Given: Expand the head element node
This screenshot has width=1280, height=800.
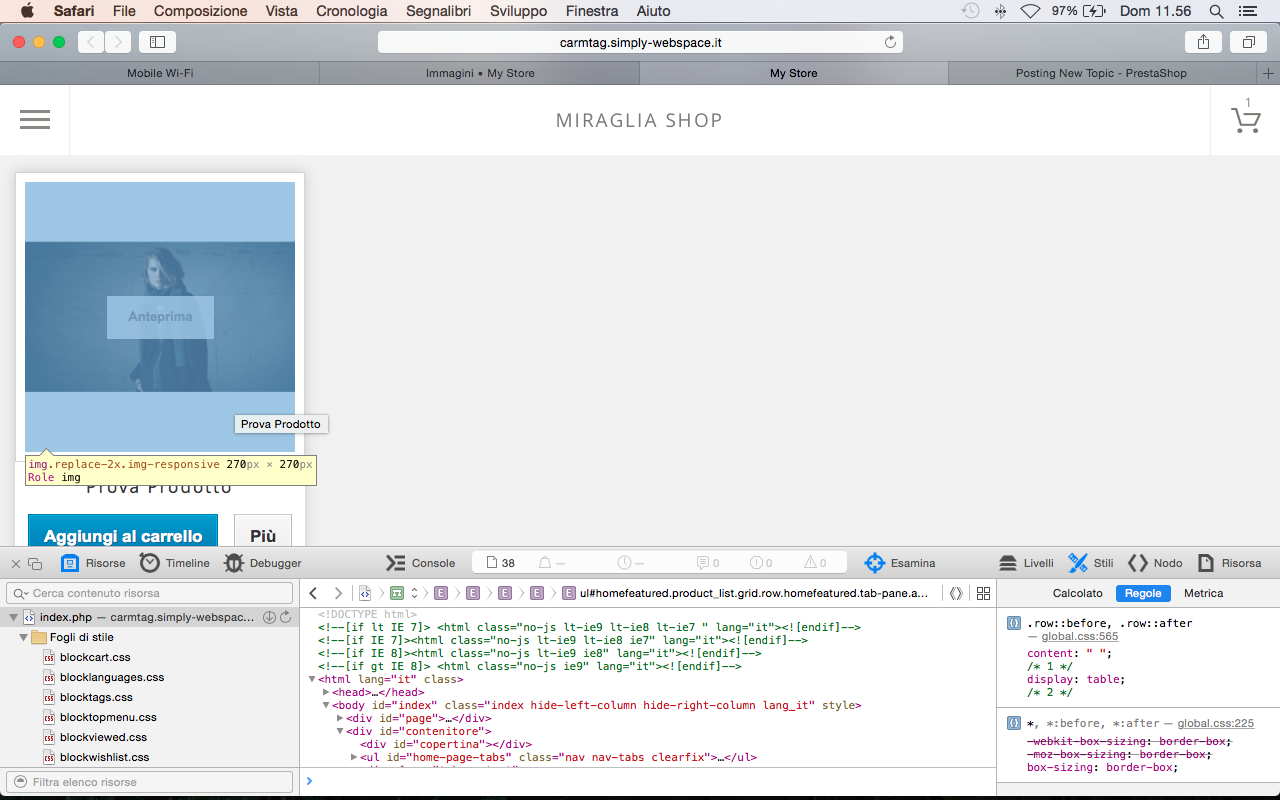Looking at the screenshot, I should (x=326, y=692).
